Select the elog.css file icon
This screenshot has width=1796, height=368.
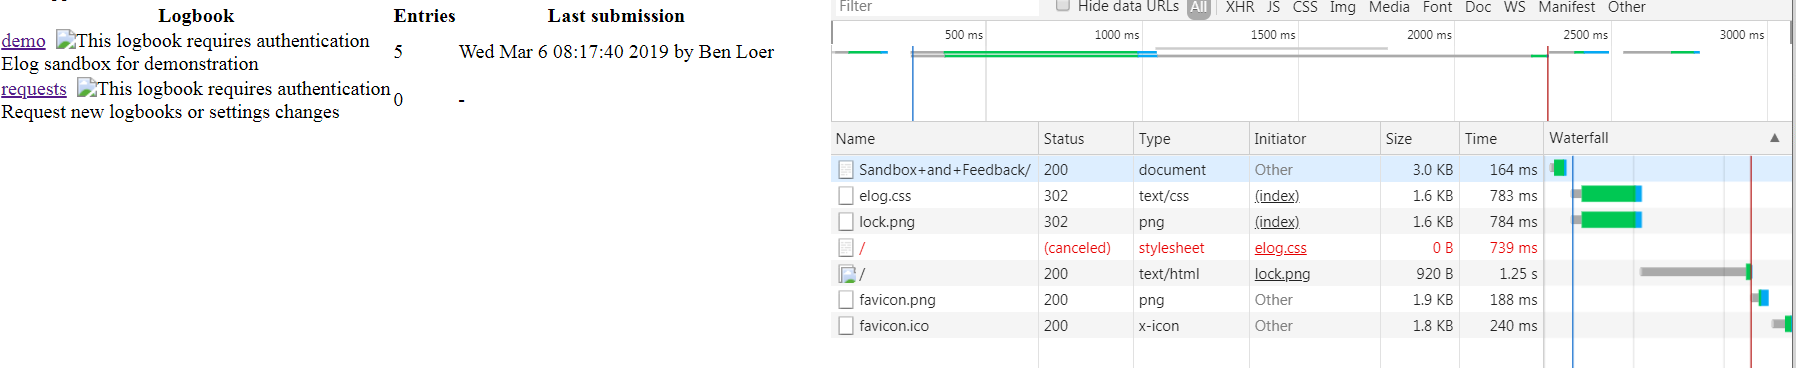tap(846, 196)
